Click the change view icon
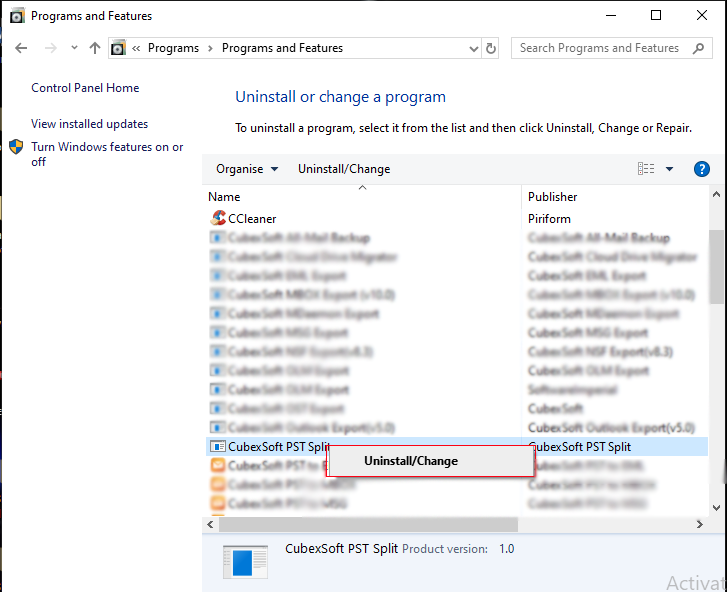The width and height of the screenshot is (727, 592). click(646, 169)
